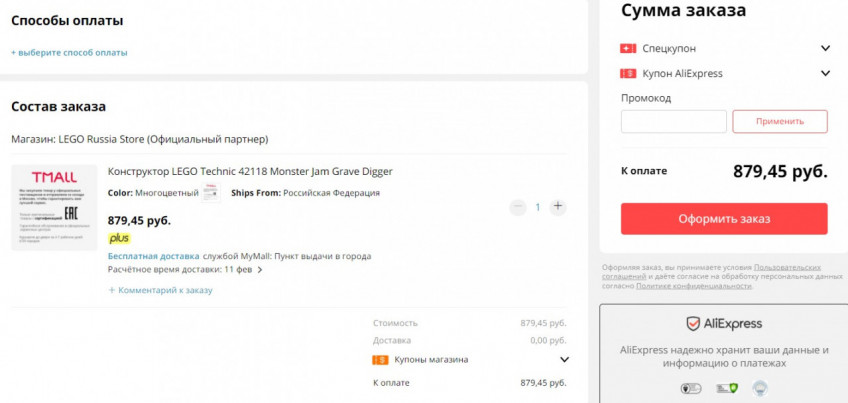Expand the Купоны магазина section

pyautogui.click(x=563, y=360)
